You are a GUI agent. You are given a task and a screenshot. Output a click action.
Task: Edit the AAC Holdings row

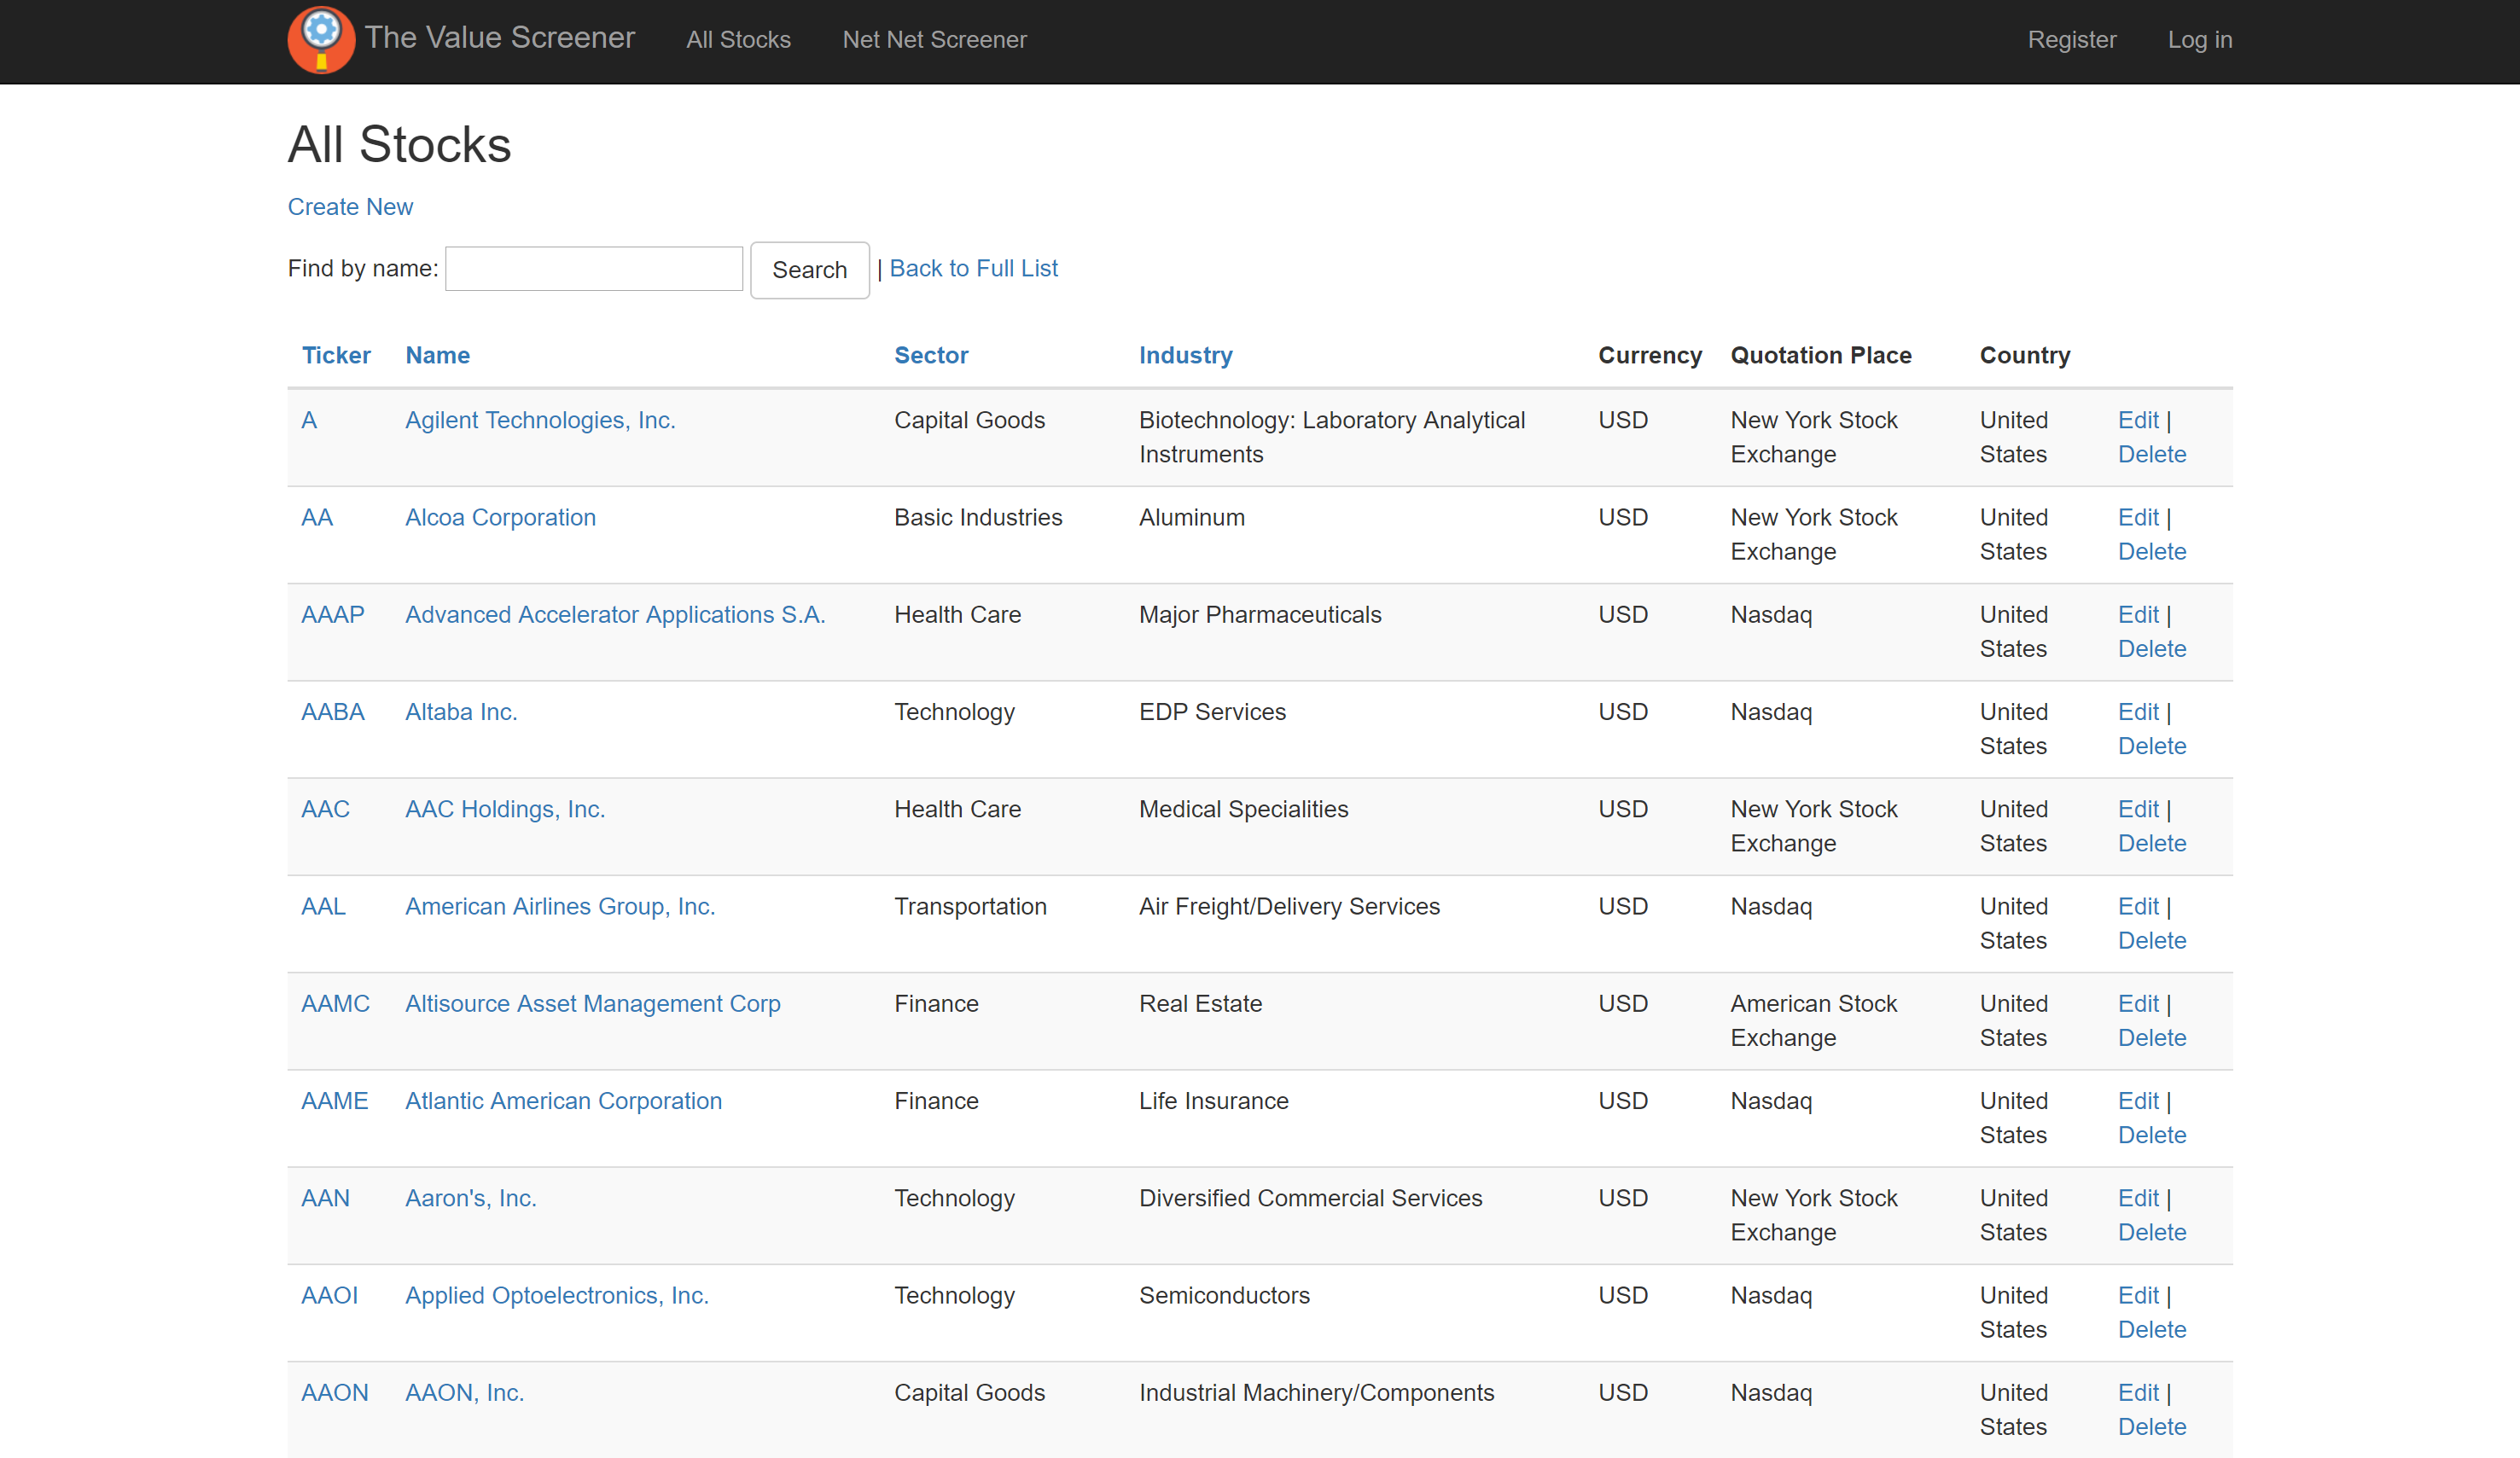2138,808
